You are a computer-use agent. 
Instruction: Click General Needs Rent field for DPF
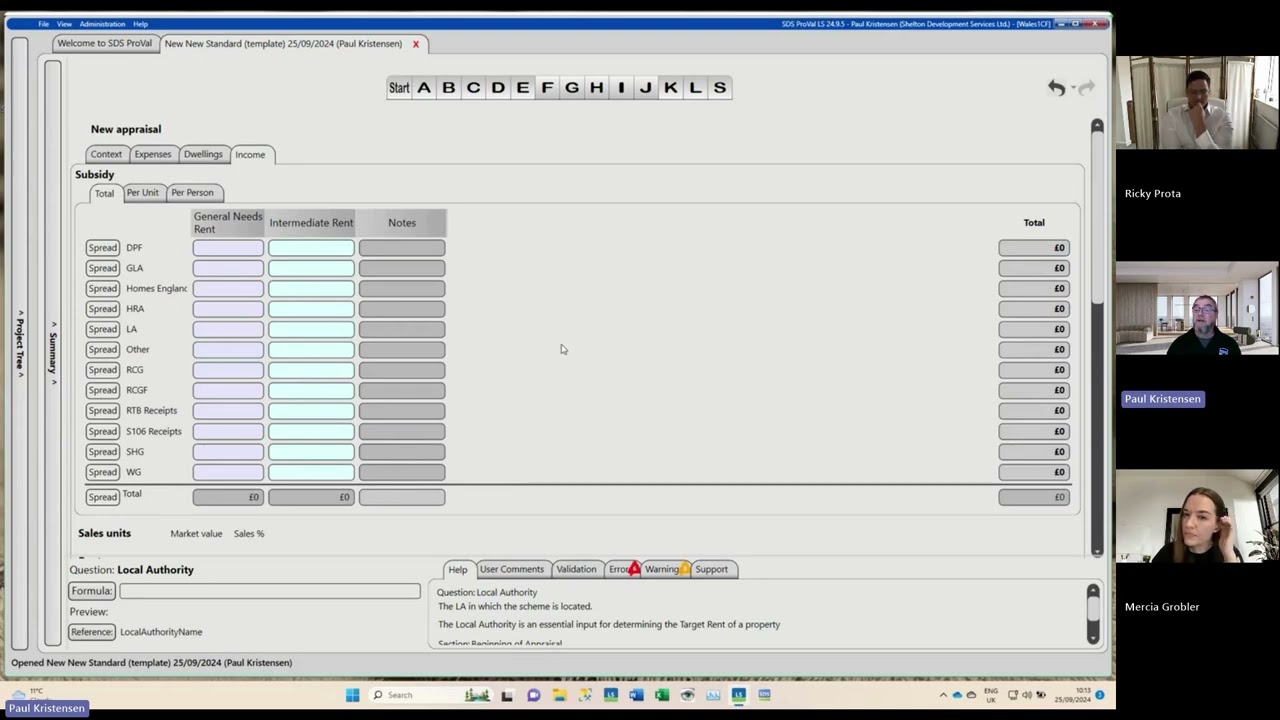pyautogui.click(x=228, y=248)
